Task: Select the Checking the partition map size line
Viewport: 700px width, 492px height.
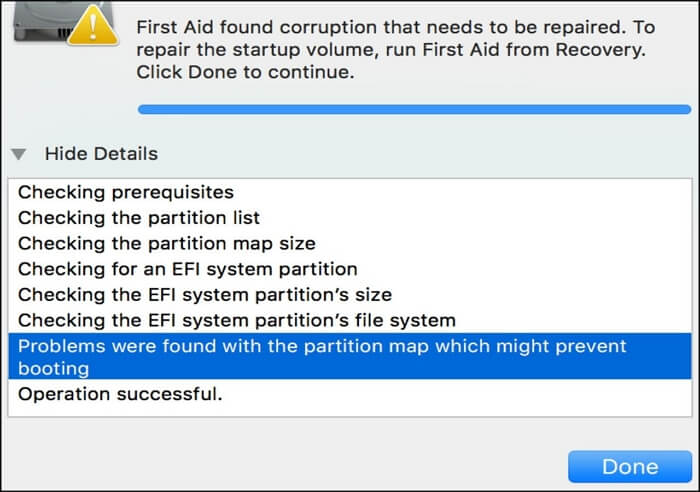Action: click(x=166, y=243)
